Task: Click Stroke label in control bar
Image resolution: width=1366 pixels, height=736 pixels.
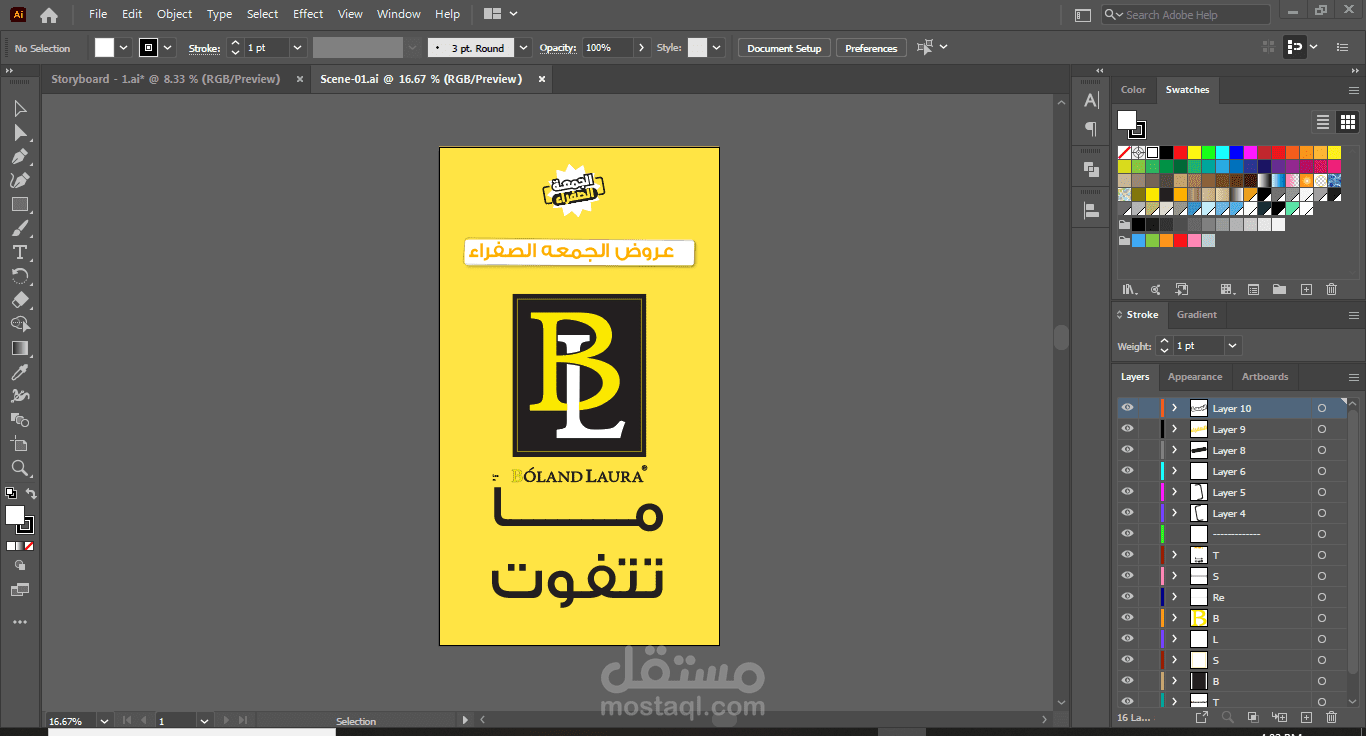Action: 204,48
